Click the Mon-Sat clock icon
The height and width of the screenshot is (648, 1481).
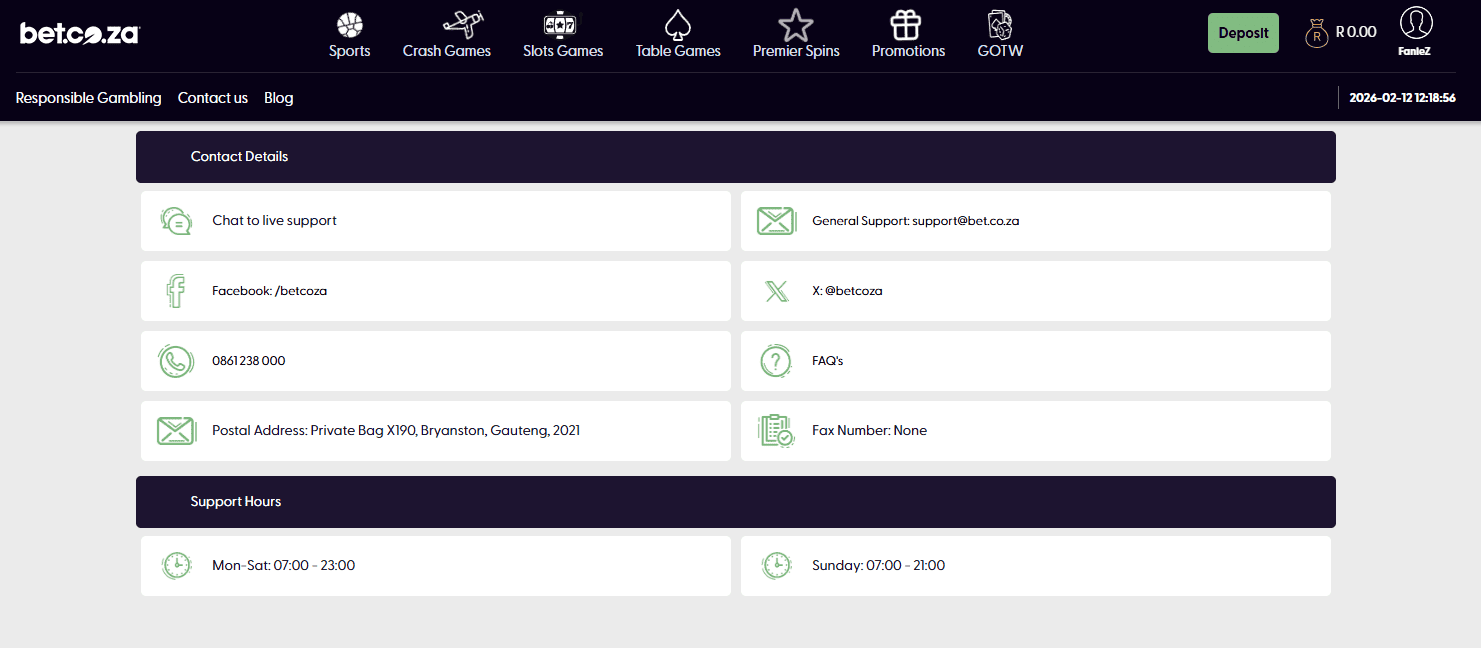[176, 566]
